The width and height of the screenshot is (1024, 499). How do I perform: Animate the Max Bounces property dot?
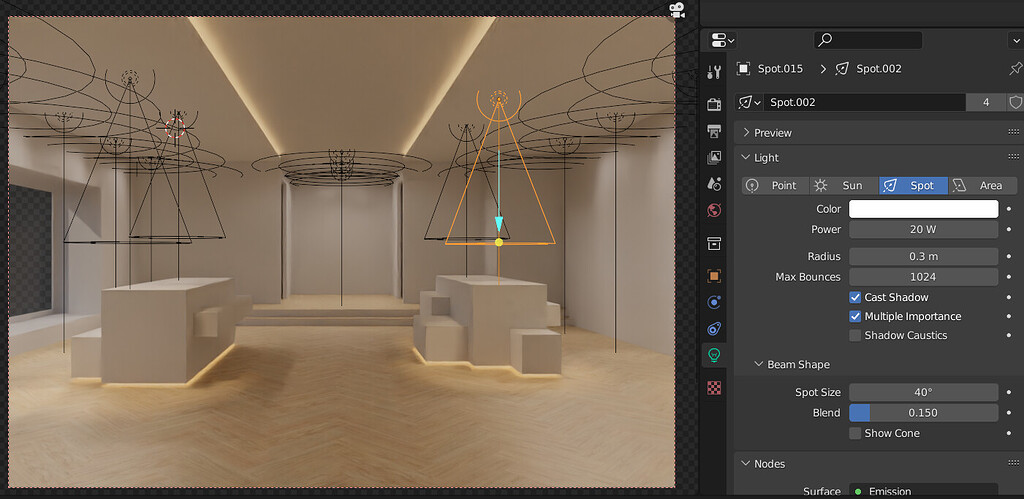click(1009, 276)
